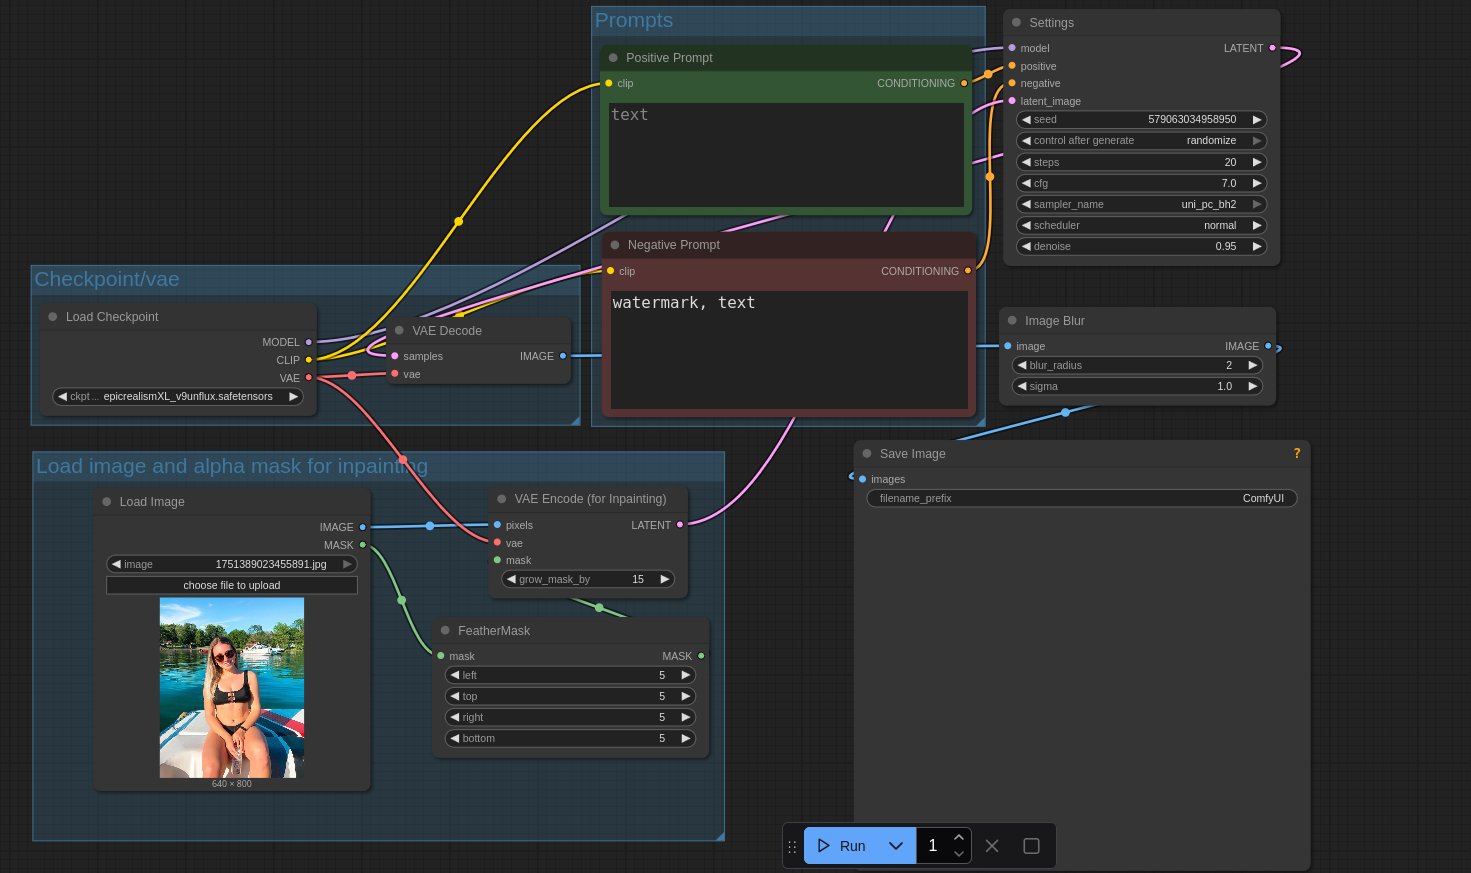Click the Run button to queue prompt
1471x873 pixels.
coord(841,846)
